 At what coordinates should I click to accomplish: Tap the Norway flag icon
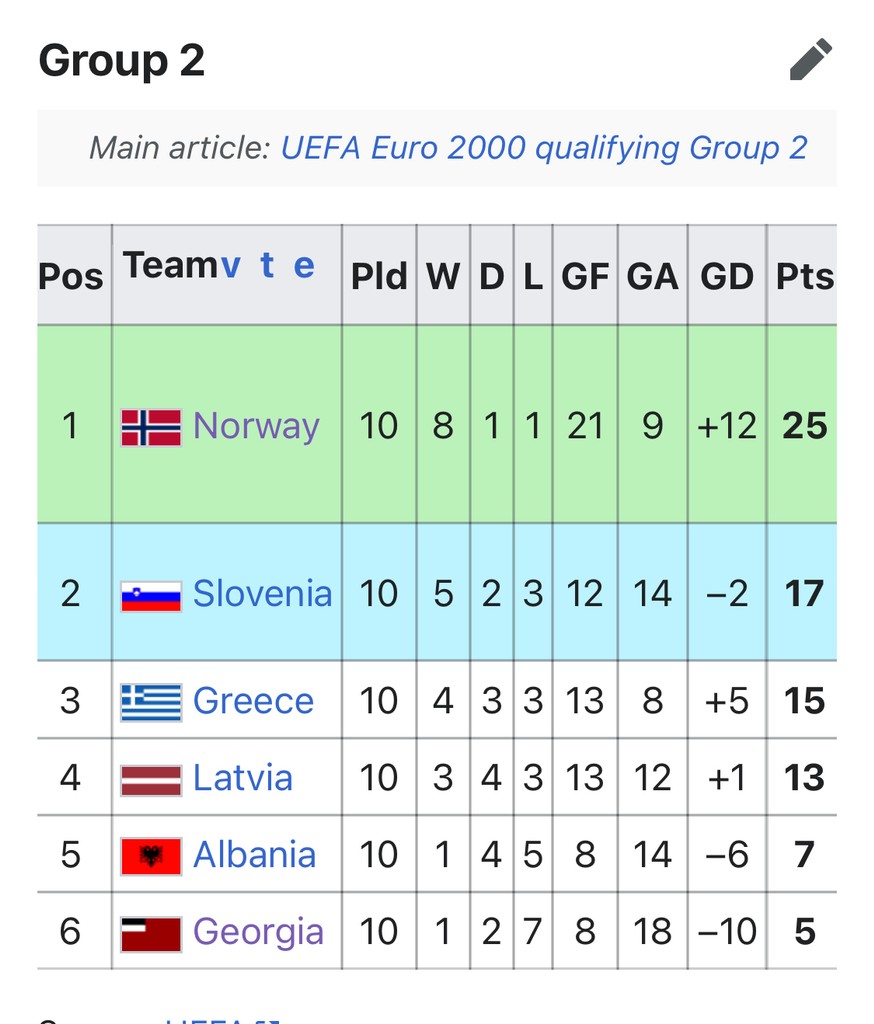pos(151,427)
